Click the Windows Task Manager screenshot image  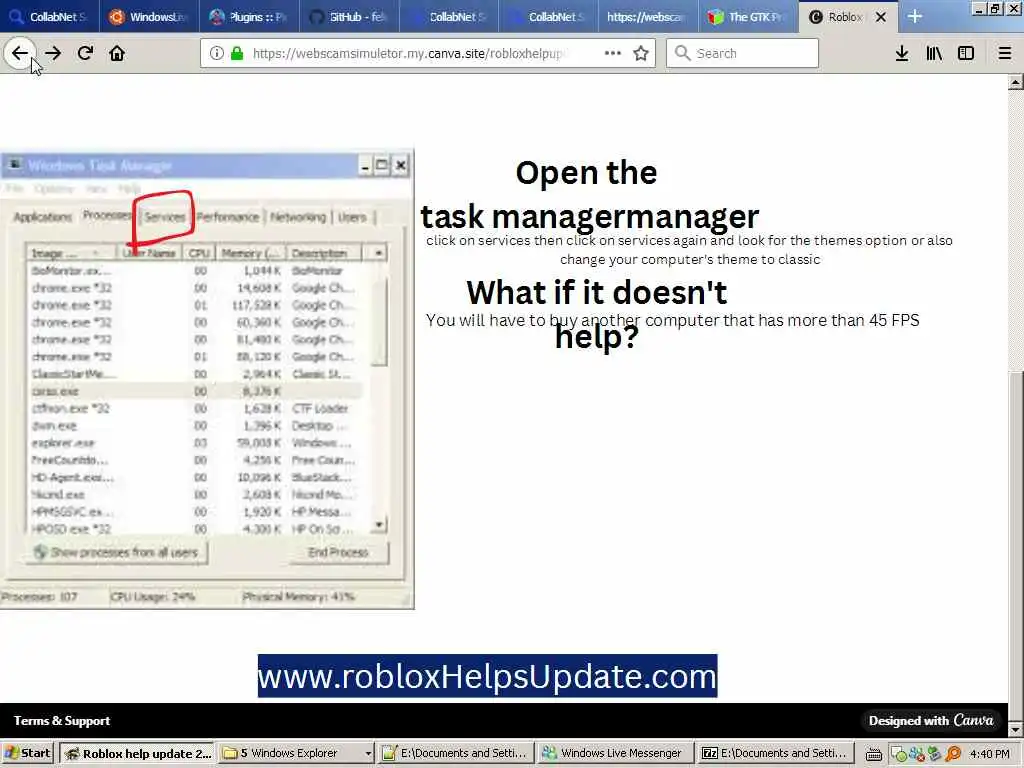(207, 380)
